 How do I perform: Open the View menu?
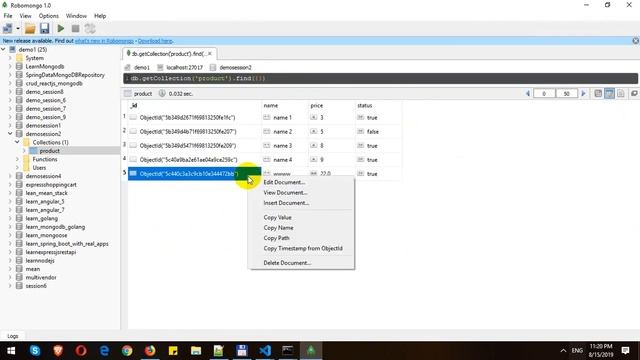[25, 16]
